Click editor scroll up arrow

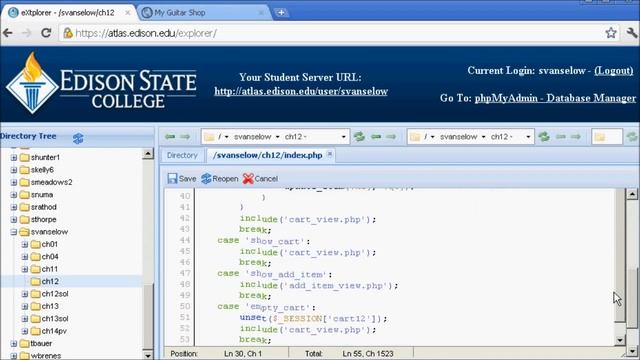tap(632, 194)
